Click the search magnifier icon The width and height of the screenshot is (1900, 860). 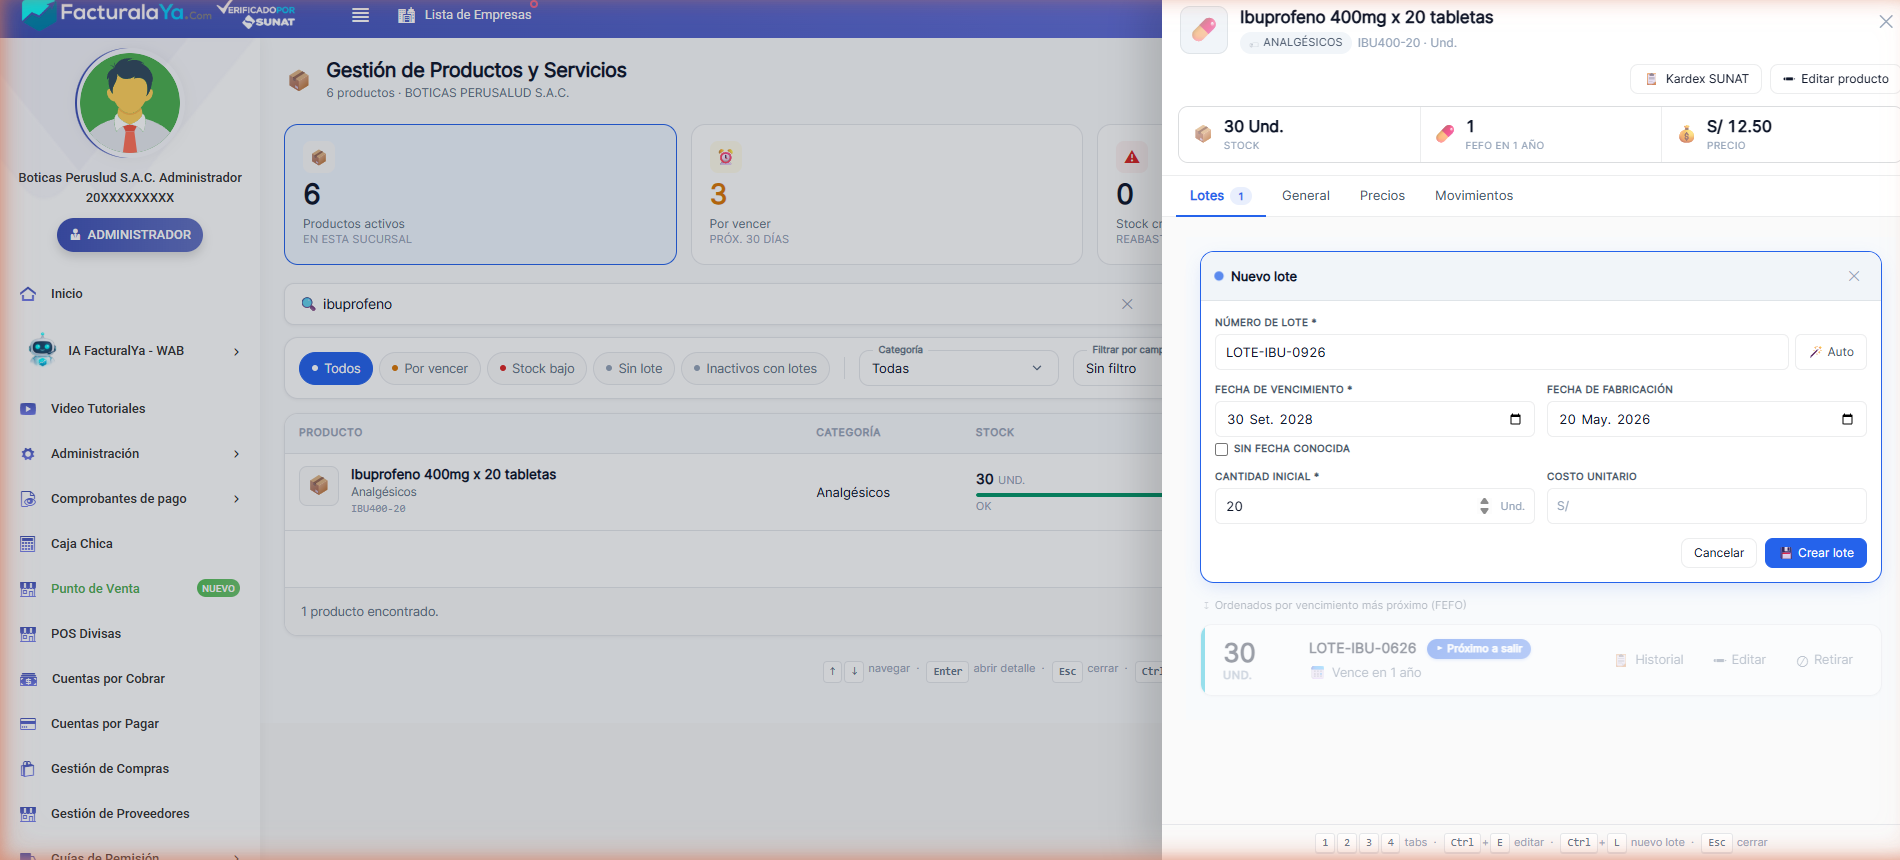point(308,304)
